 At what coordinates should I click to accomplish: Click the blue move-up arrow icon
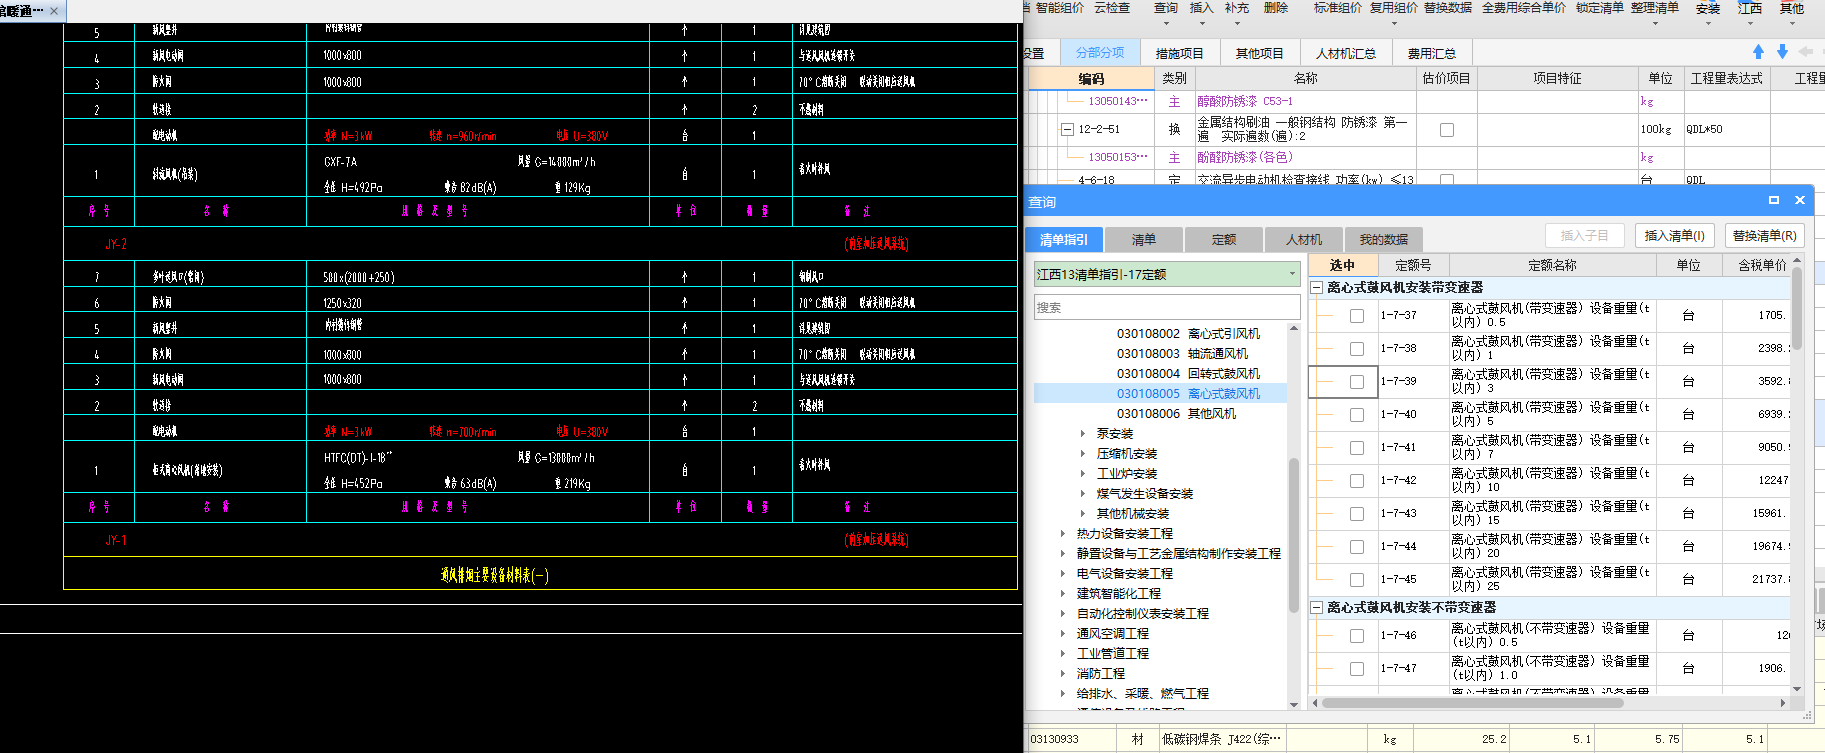[x=1759, y=52]
